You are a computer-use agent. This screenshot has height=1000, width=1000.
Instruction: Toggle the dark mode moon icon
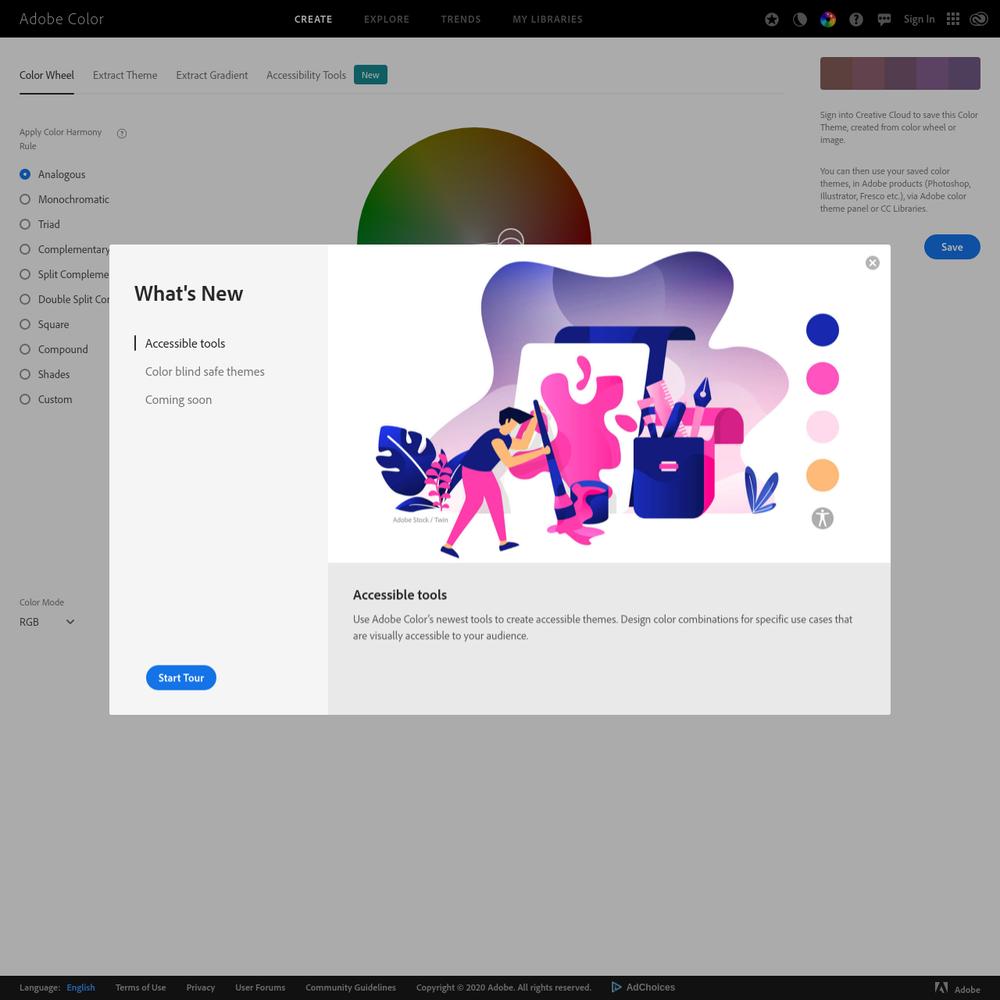coord(800,19)
